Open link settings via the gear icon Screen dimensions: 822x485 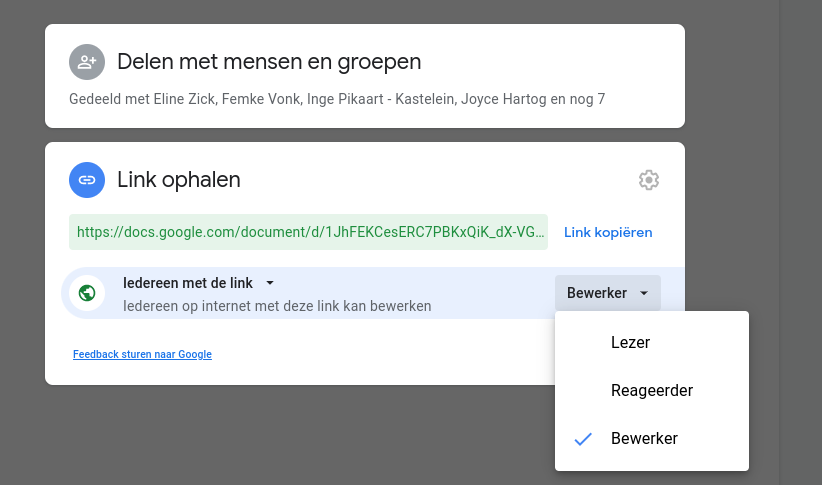point(649,180)
